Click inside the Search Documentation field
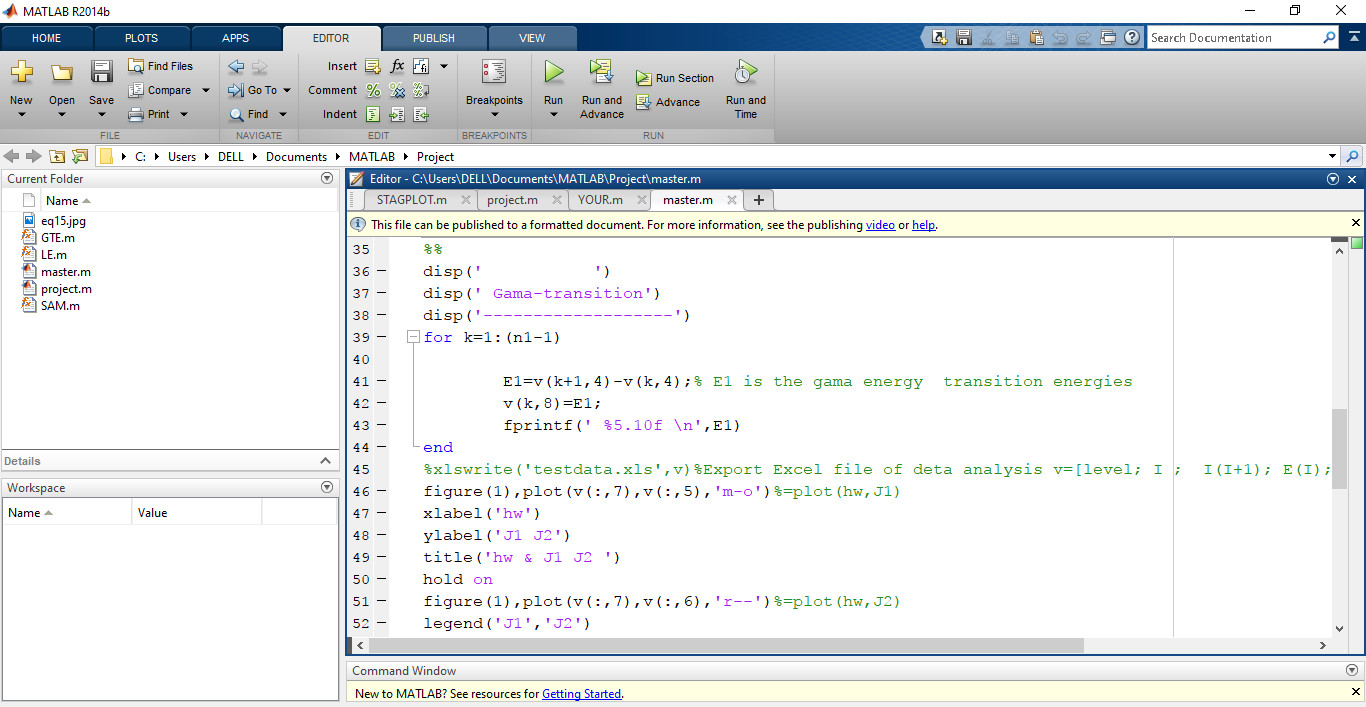This screenshot has width=1366, height=707. coord(1240,37)
